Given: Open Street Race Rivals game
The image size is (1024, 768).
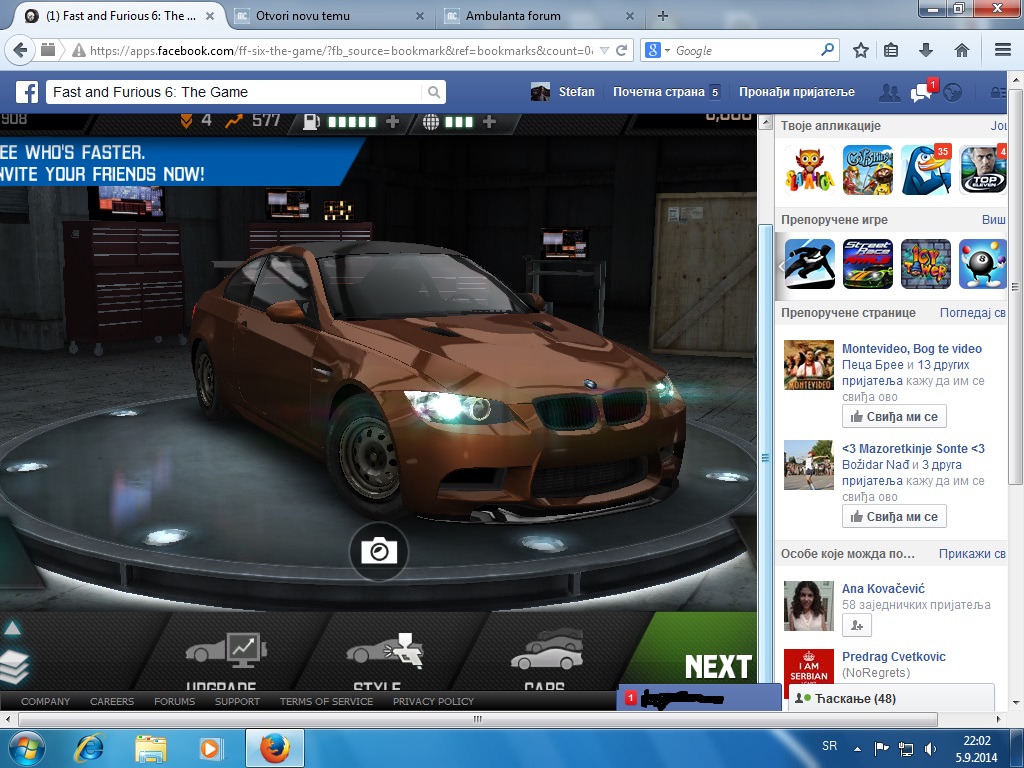Looking at the screenshot, I should (x=868, y=264).
